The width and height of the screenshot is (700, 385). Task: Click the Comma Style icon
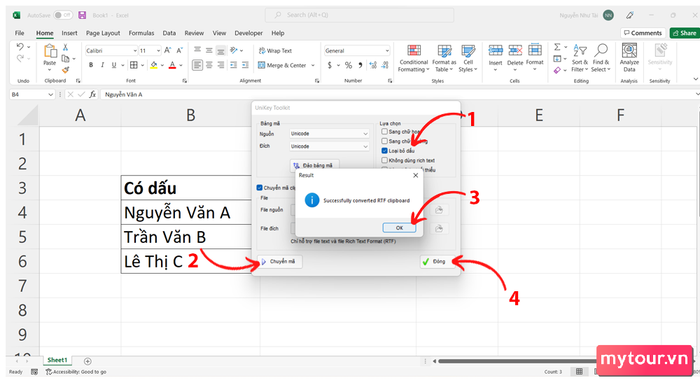tap(360, 65)
